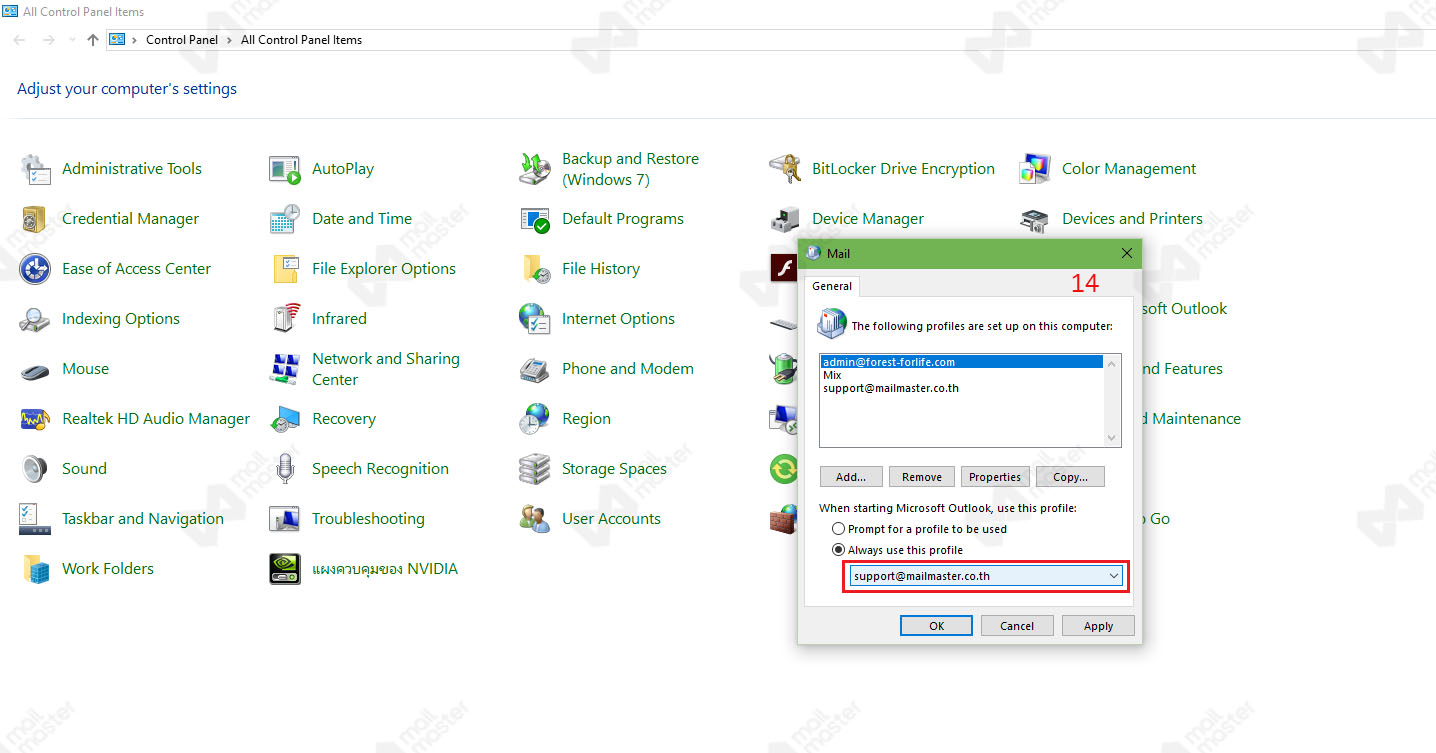This screenshot has width=1436, height=753.
Task: Select the Mix profile
Action: 961,375
